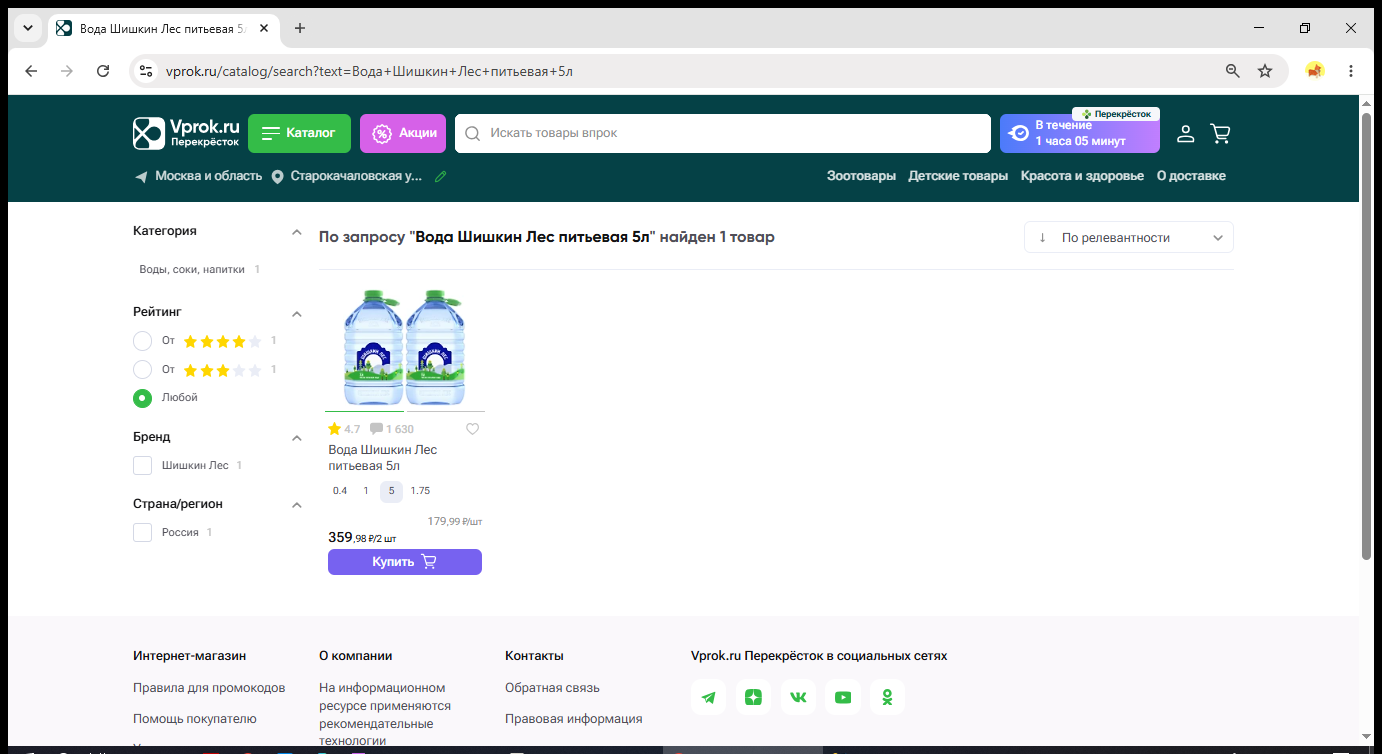Collapse the Бренд filter section

(296, 438)
